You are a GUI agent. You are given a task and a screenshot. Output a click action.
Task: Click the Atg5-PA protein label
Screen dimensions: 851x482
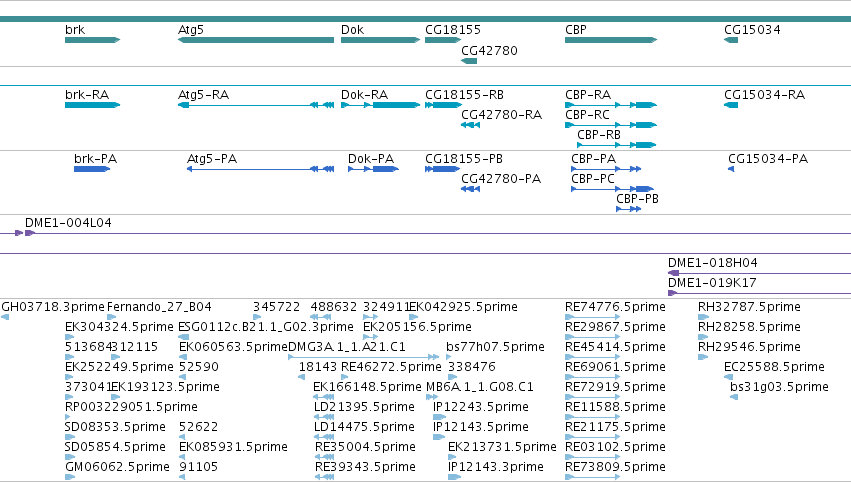click(x=212, y=158)
